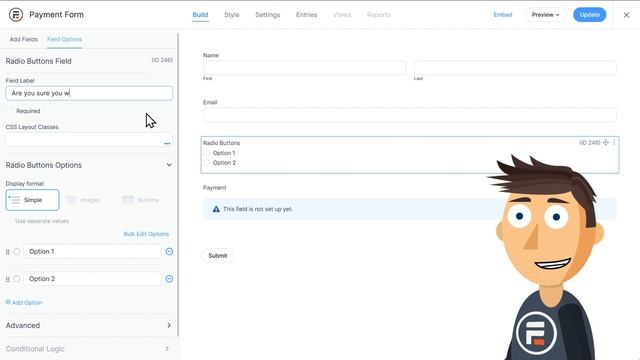The height and width of the screenshot is (360, 640).
Task: Click Add Option link
Action: 24,302
